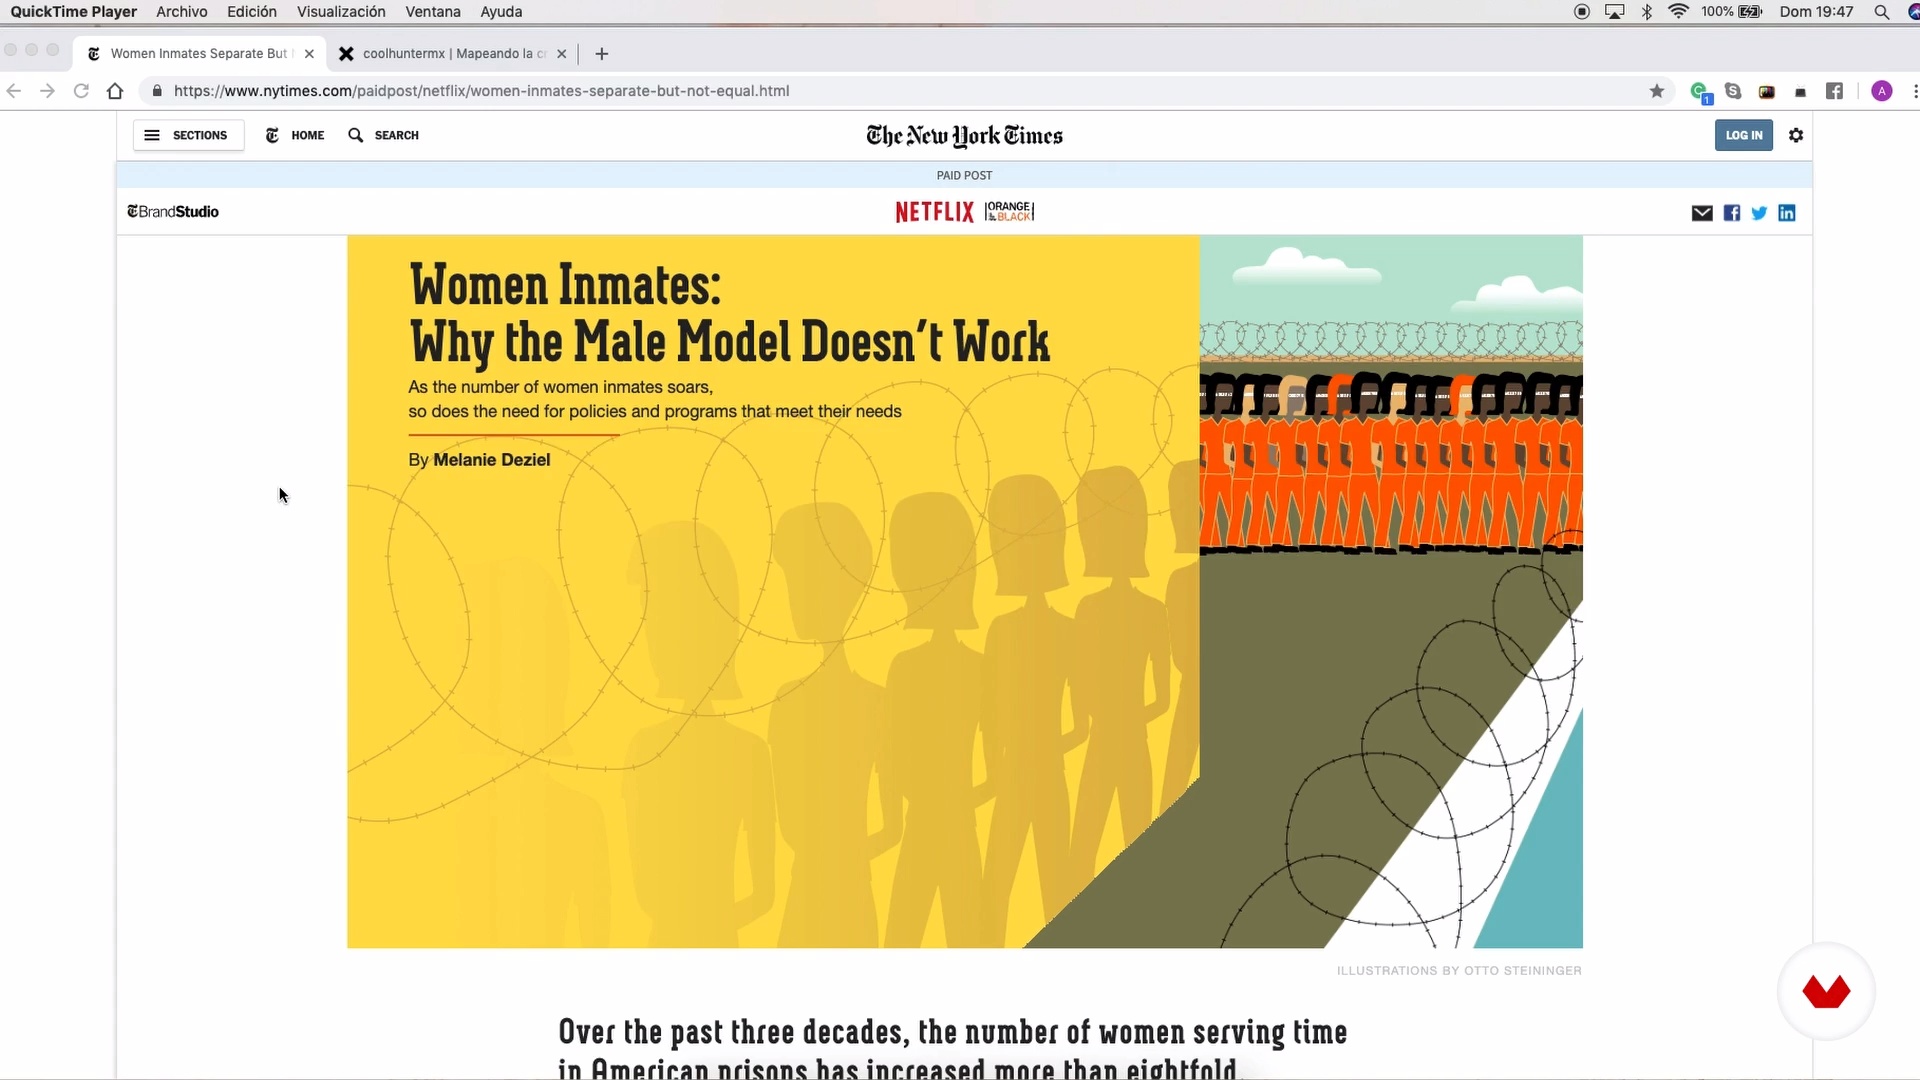Click the Bluetooth menu bar icon
This screenshot has height=1080, width=1920.
(x=1646, y=12)
